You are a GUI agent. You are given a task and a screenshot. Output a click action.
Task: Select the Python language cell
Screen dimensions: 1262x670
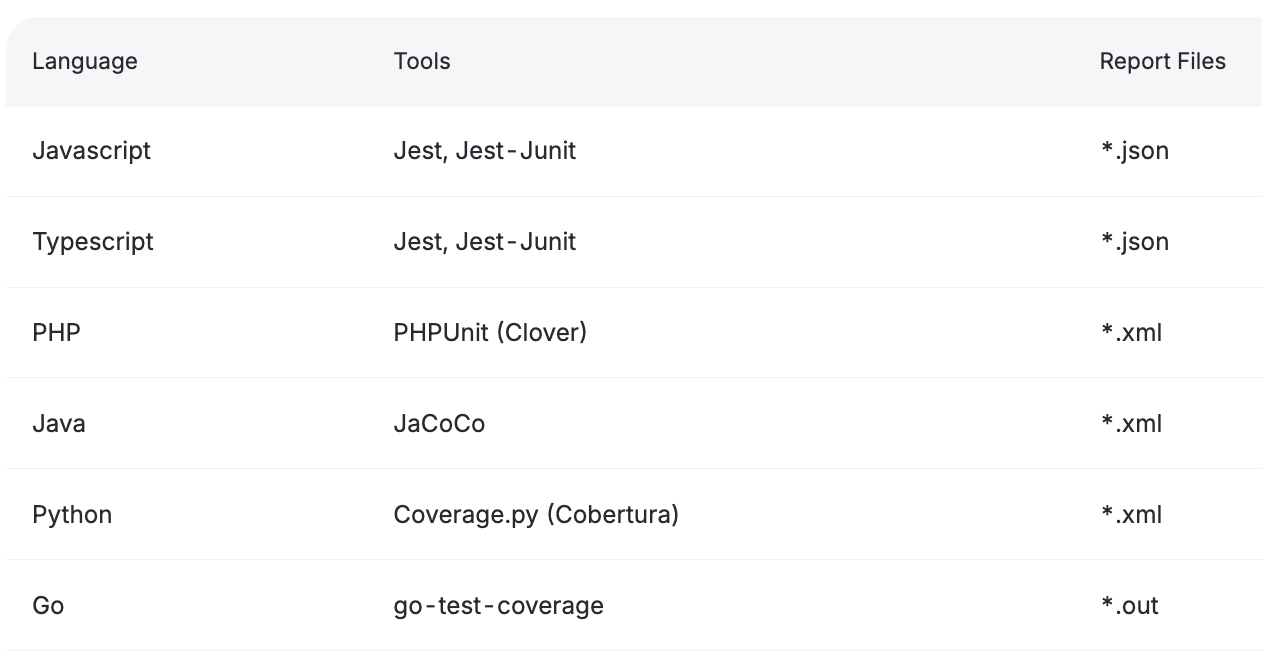72,515
